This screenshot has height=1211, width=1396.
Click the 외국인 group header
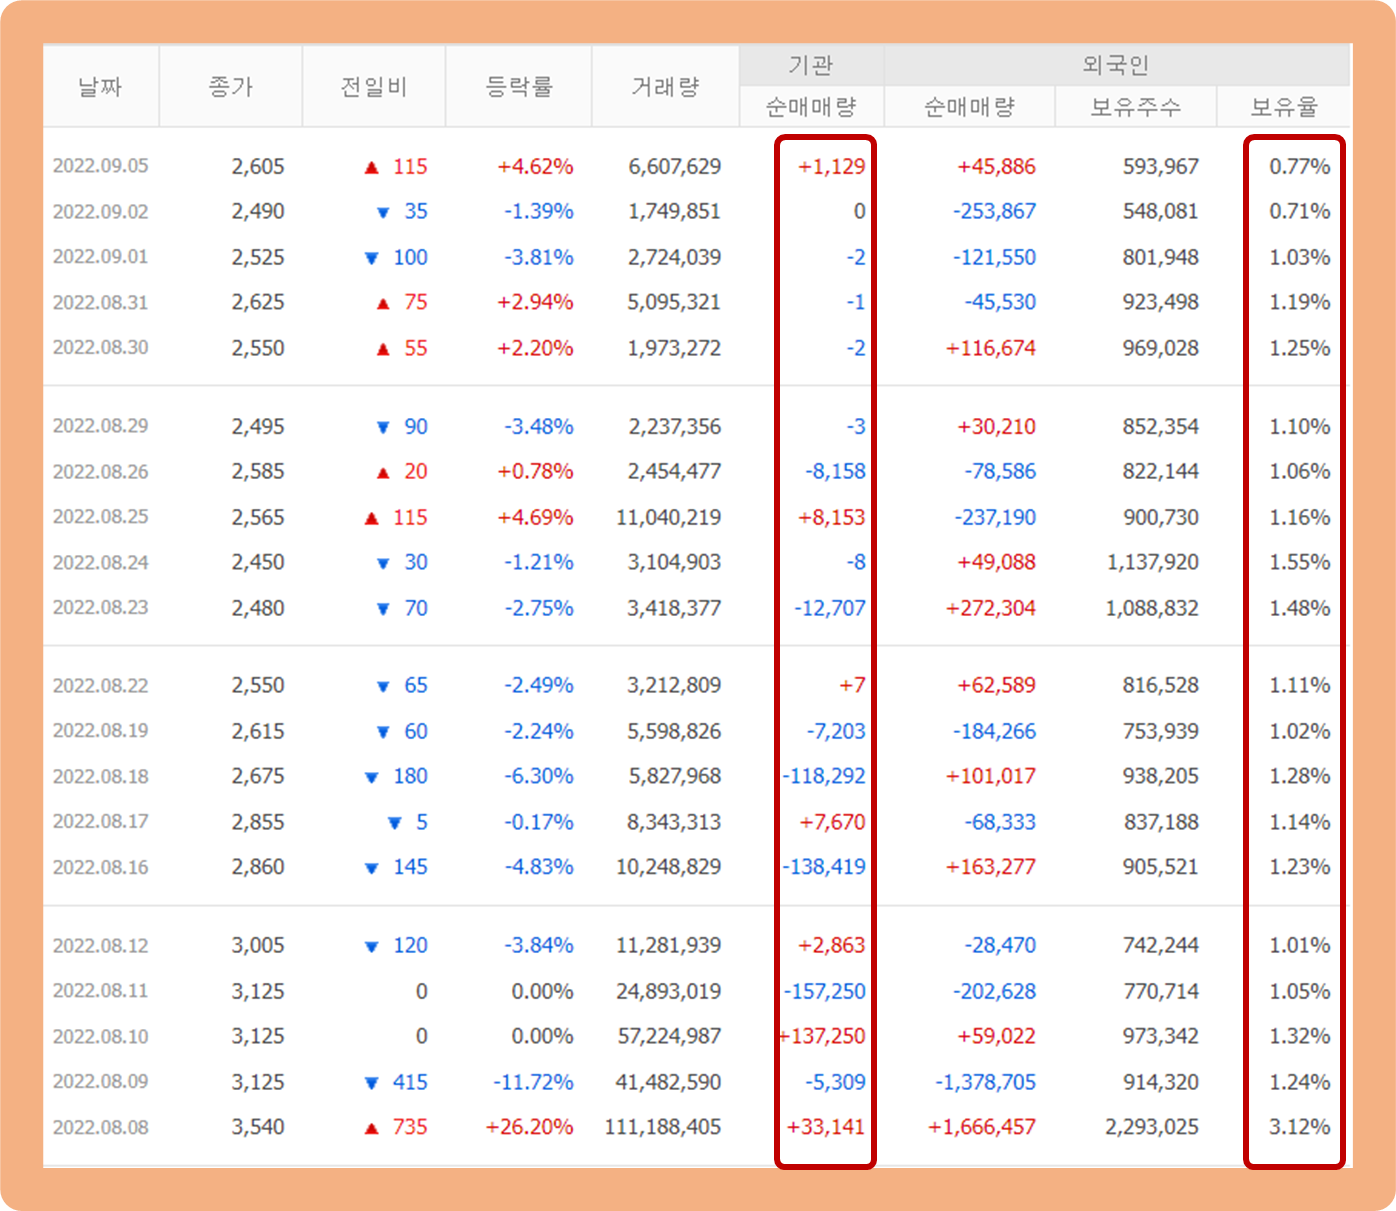coord(1116,65)
